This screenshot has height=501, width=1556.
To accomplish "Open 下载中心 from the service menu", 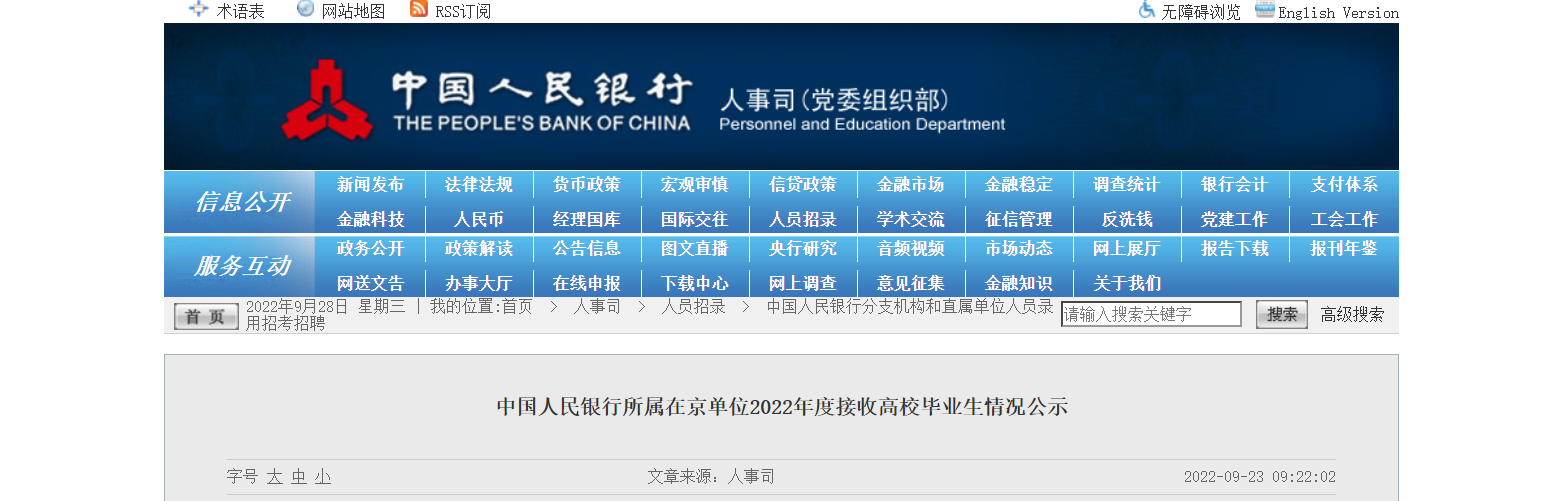I will 694,283.
